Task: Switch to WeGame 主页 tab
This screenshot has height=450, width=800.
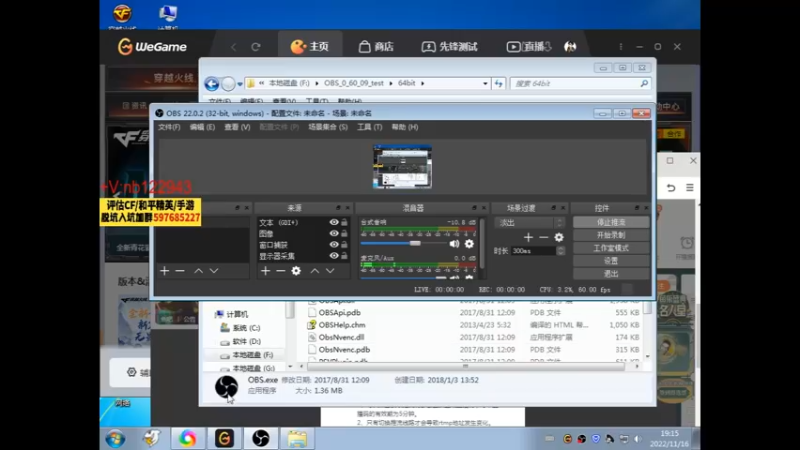Action: click(310, 46)
